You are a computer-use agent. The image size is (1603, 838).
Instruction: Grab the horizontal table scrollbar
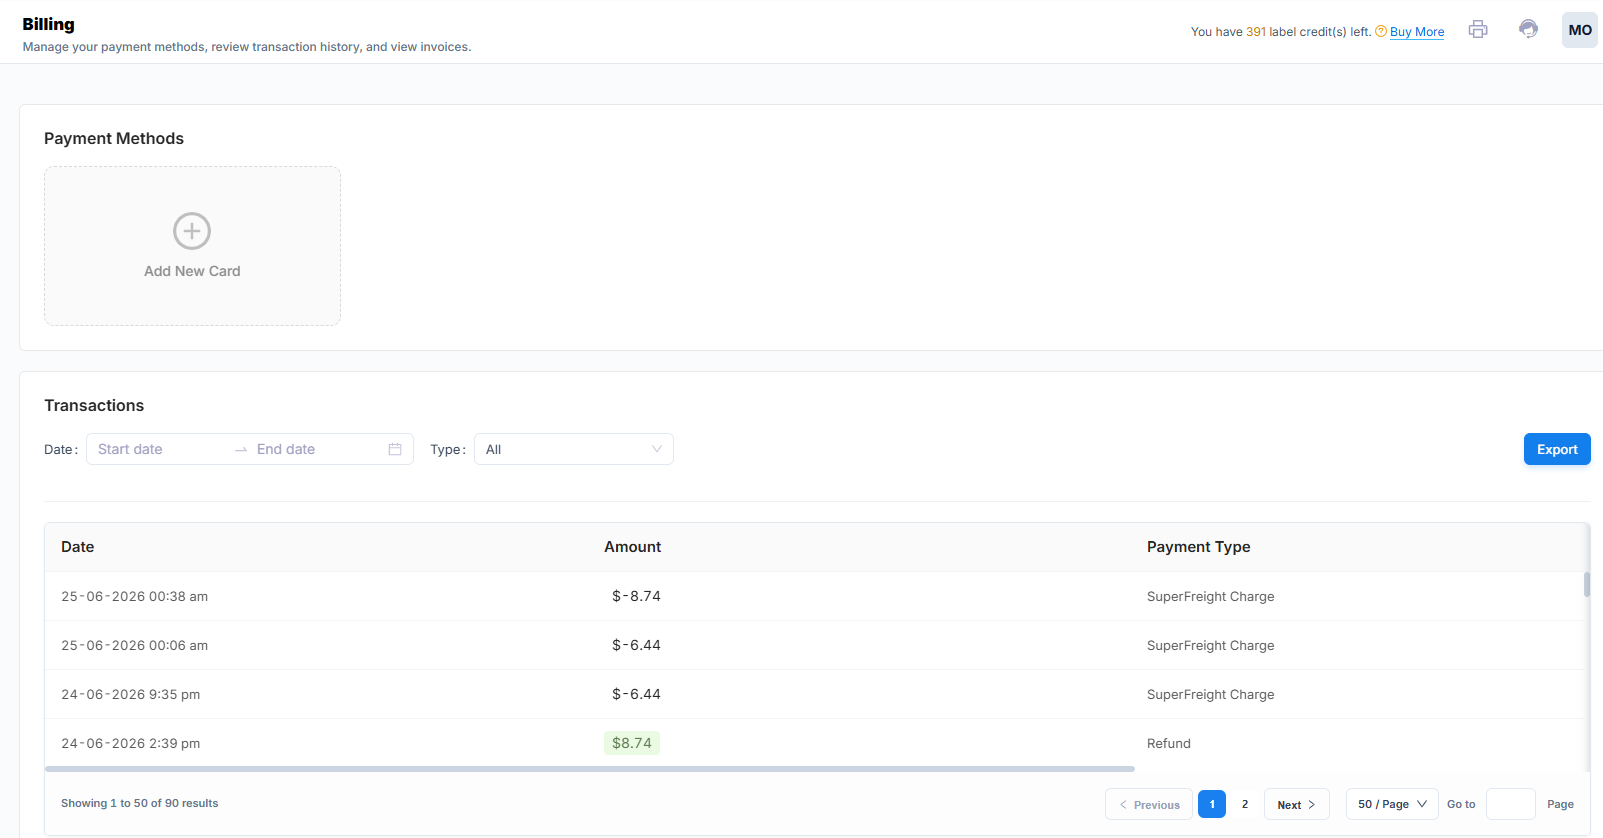(x=590, y=769)
